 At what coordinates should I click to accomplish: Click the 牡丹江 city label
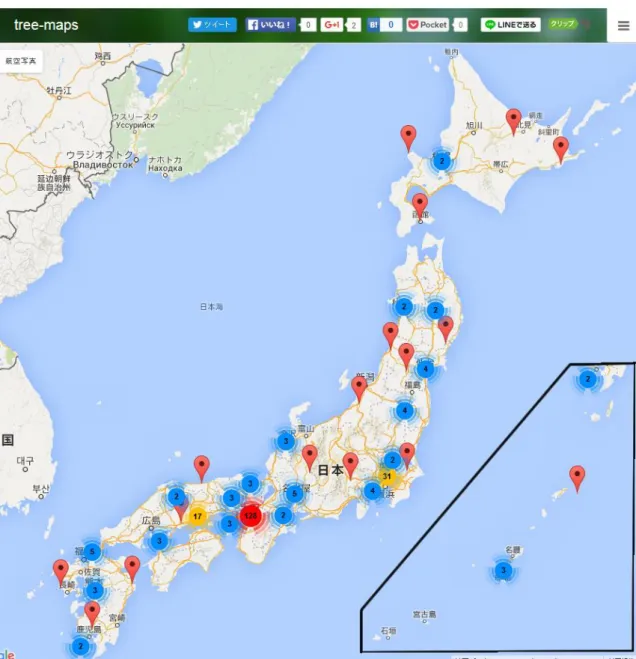pos(59,90)
